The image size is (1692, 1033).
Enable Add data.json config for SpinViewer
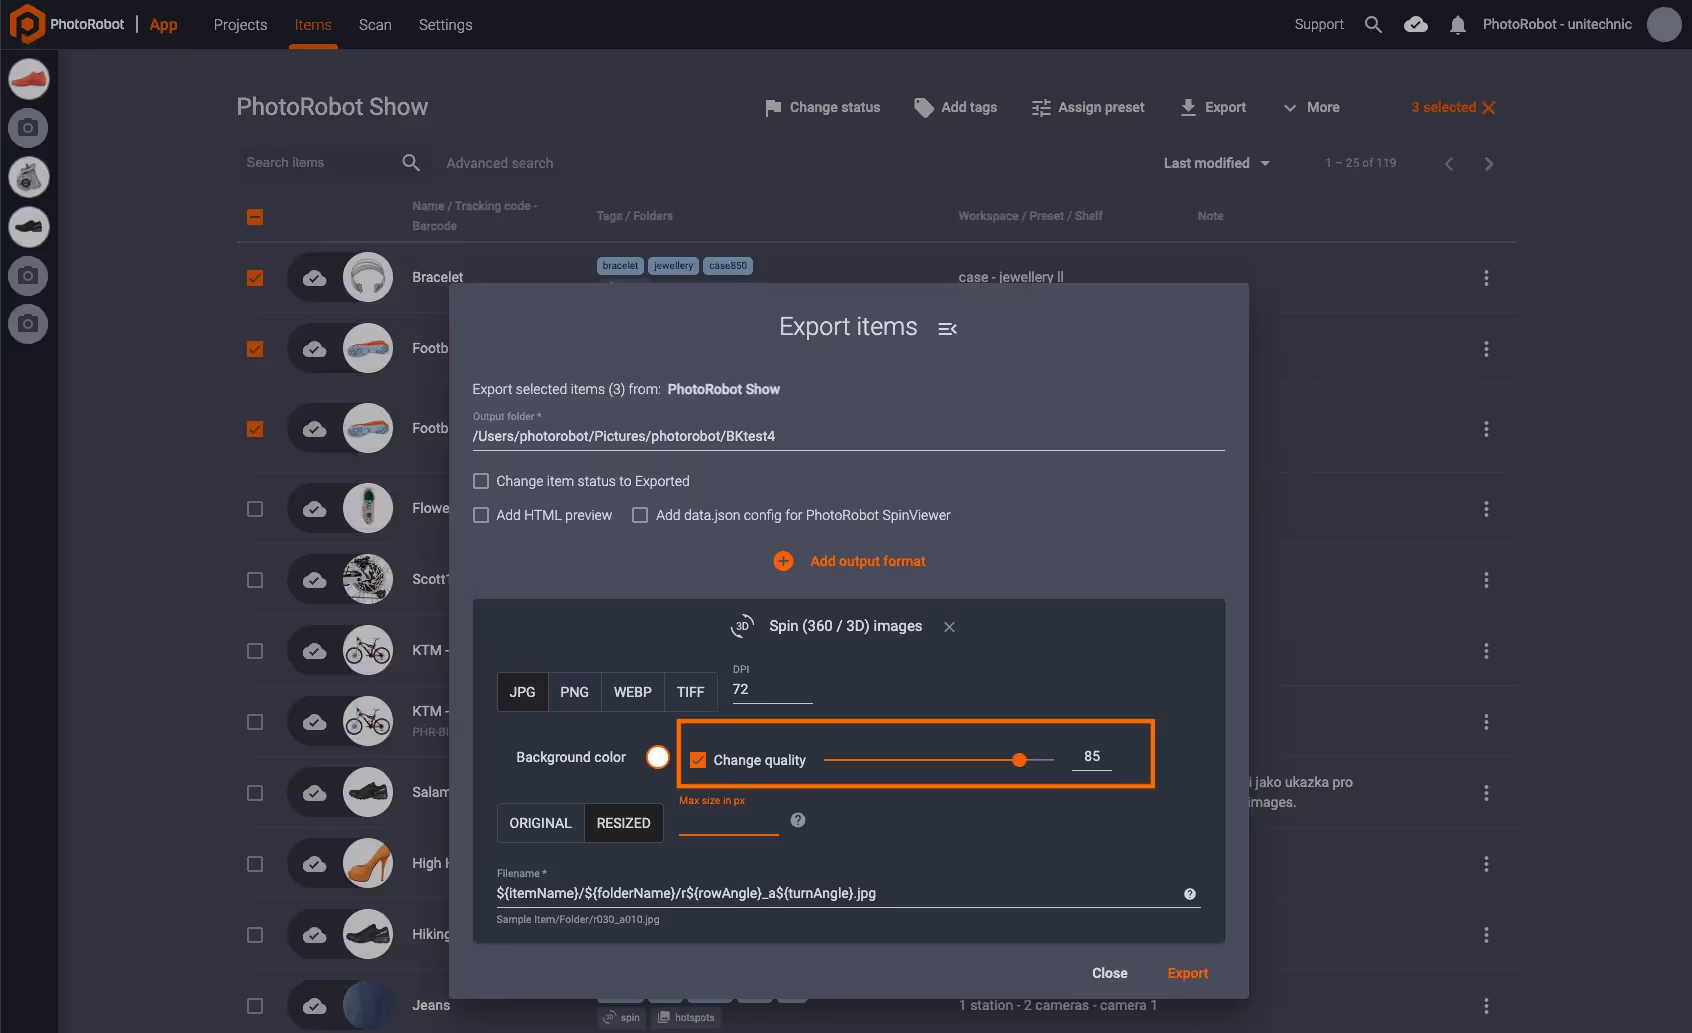tap(640, 515)
